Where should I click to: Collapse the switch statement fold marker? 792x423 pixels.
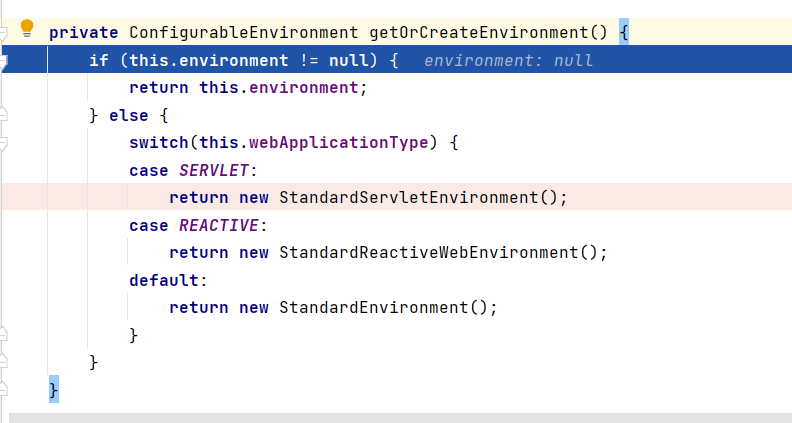3,143
